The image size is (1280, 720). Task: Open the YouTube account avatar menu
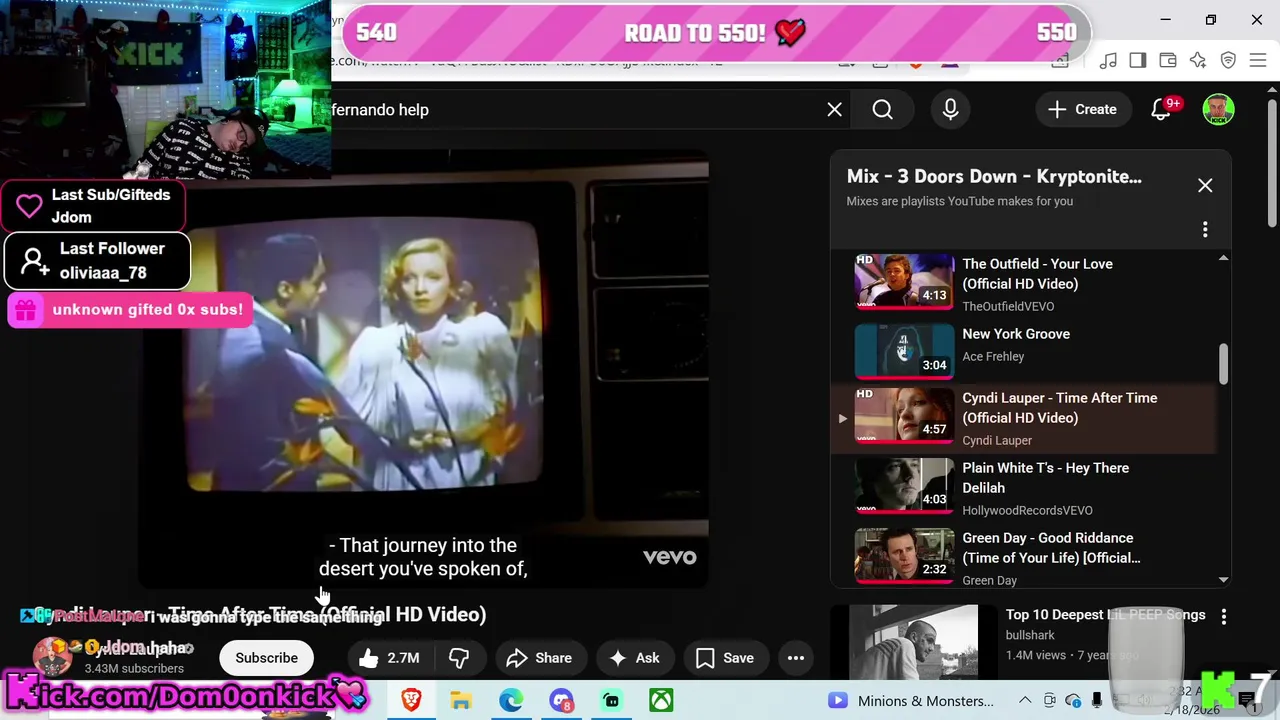click(1218, 110)
